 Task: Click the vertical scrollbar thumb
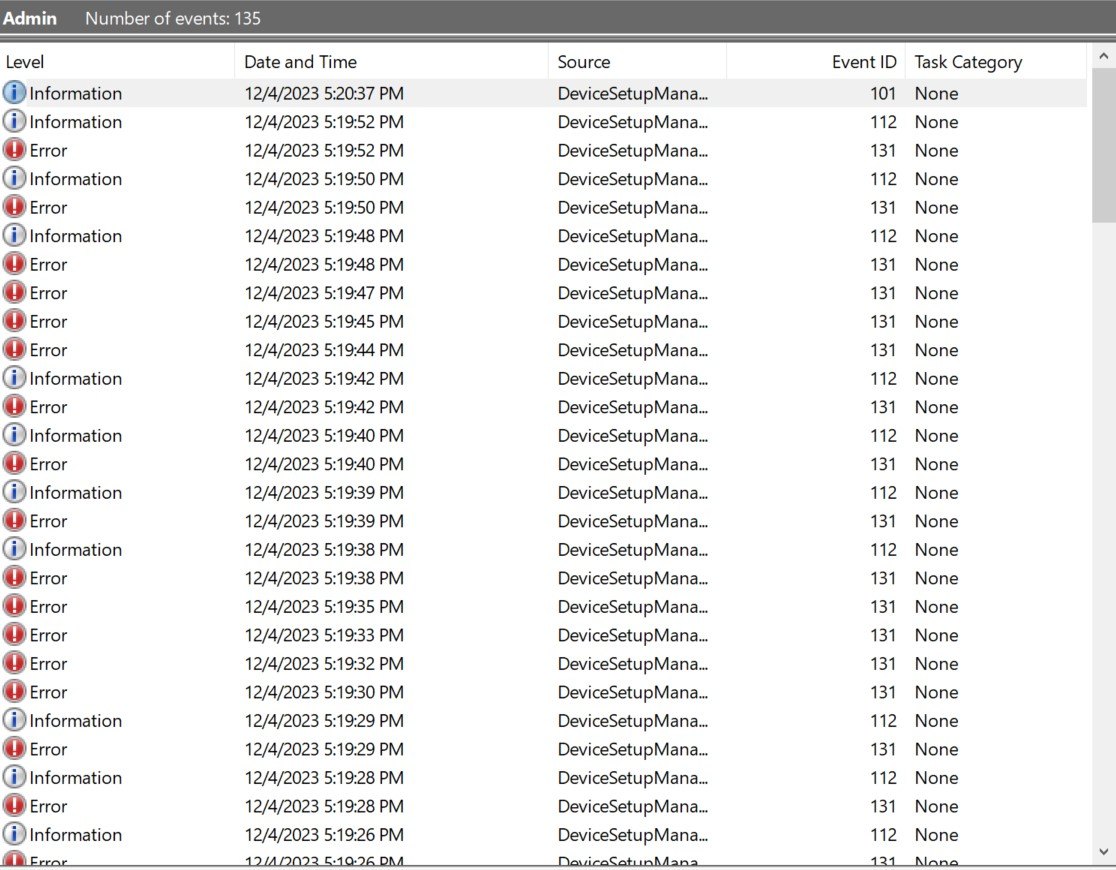[x=1103, y=145]
